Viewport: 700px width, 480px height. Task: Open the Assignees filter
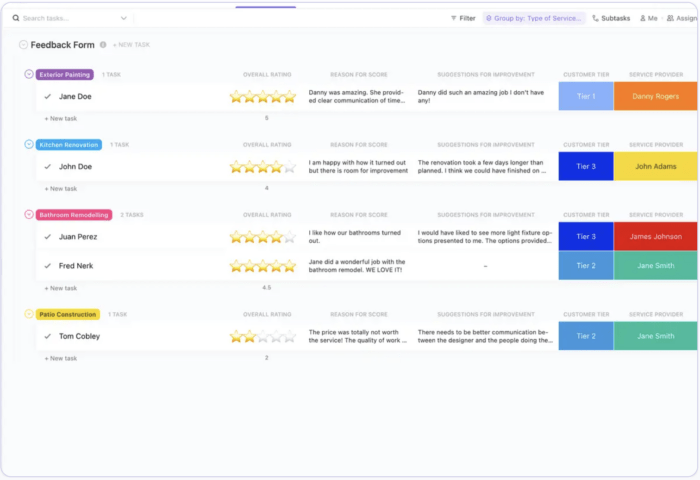click(x=682, y=18)
